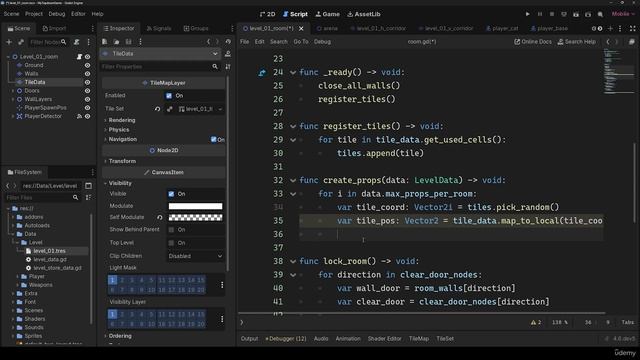Viewport: 640px width, 360px height.
Task: Click the Filter Properties search field
Action: click(x=160, y=67)
